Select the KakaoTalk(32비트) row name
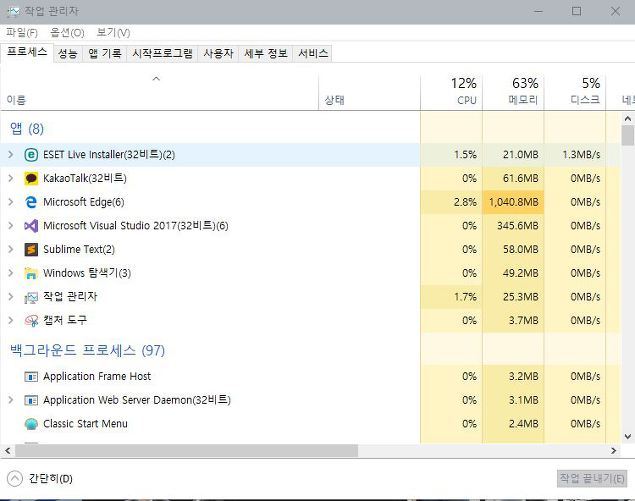 point(85,178)
